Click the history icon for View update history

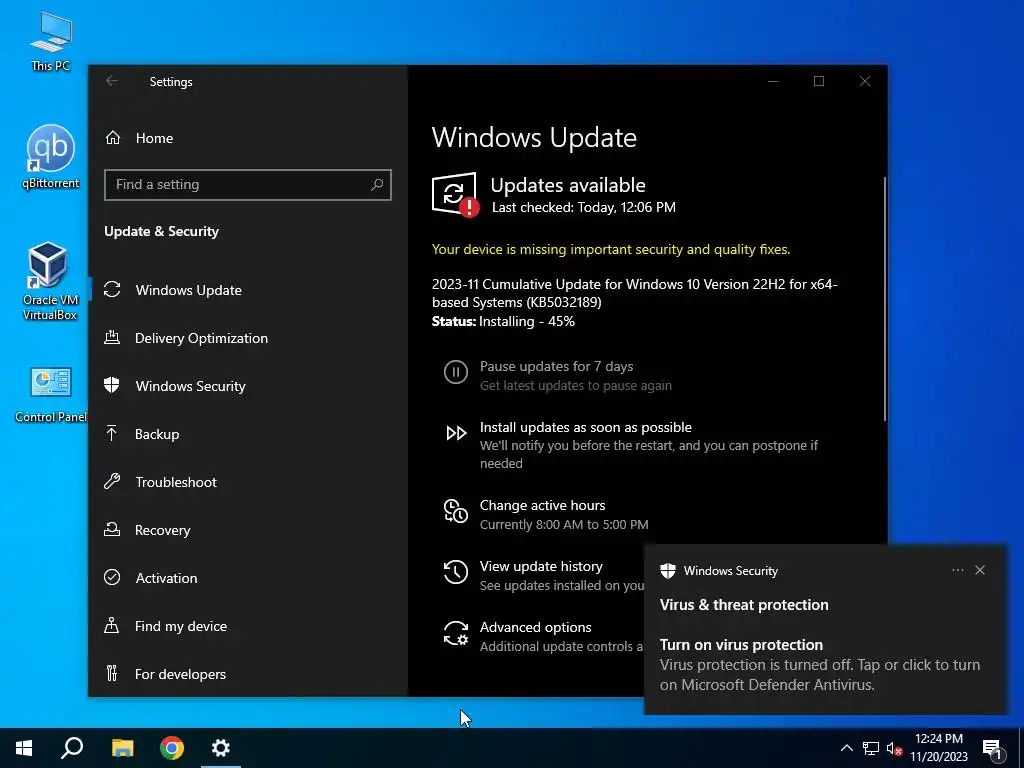click(x=456, y=572)
